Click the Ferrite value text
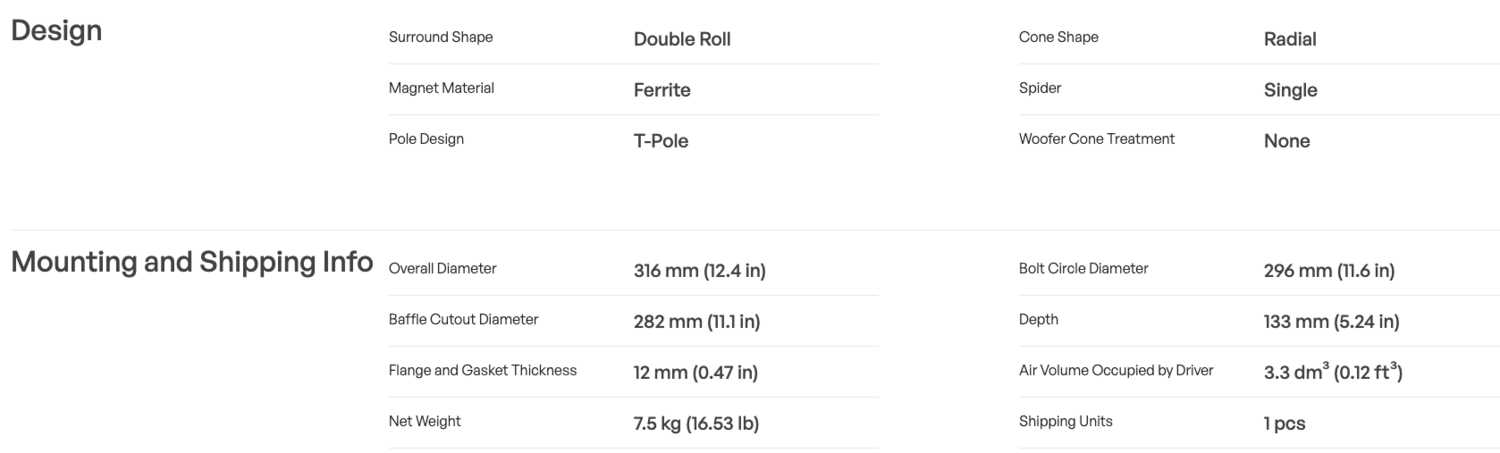Image resolution: width=1500 pixels, height=453 pixels. click(x=662, y=90)
